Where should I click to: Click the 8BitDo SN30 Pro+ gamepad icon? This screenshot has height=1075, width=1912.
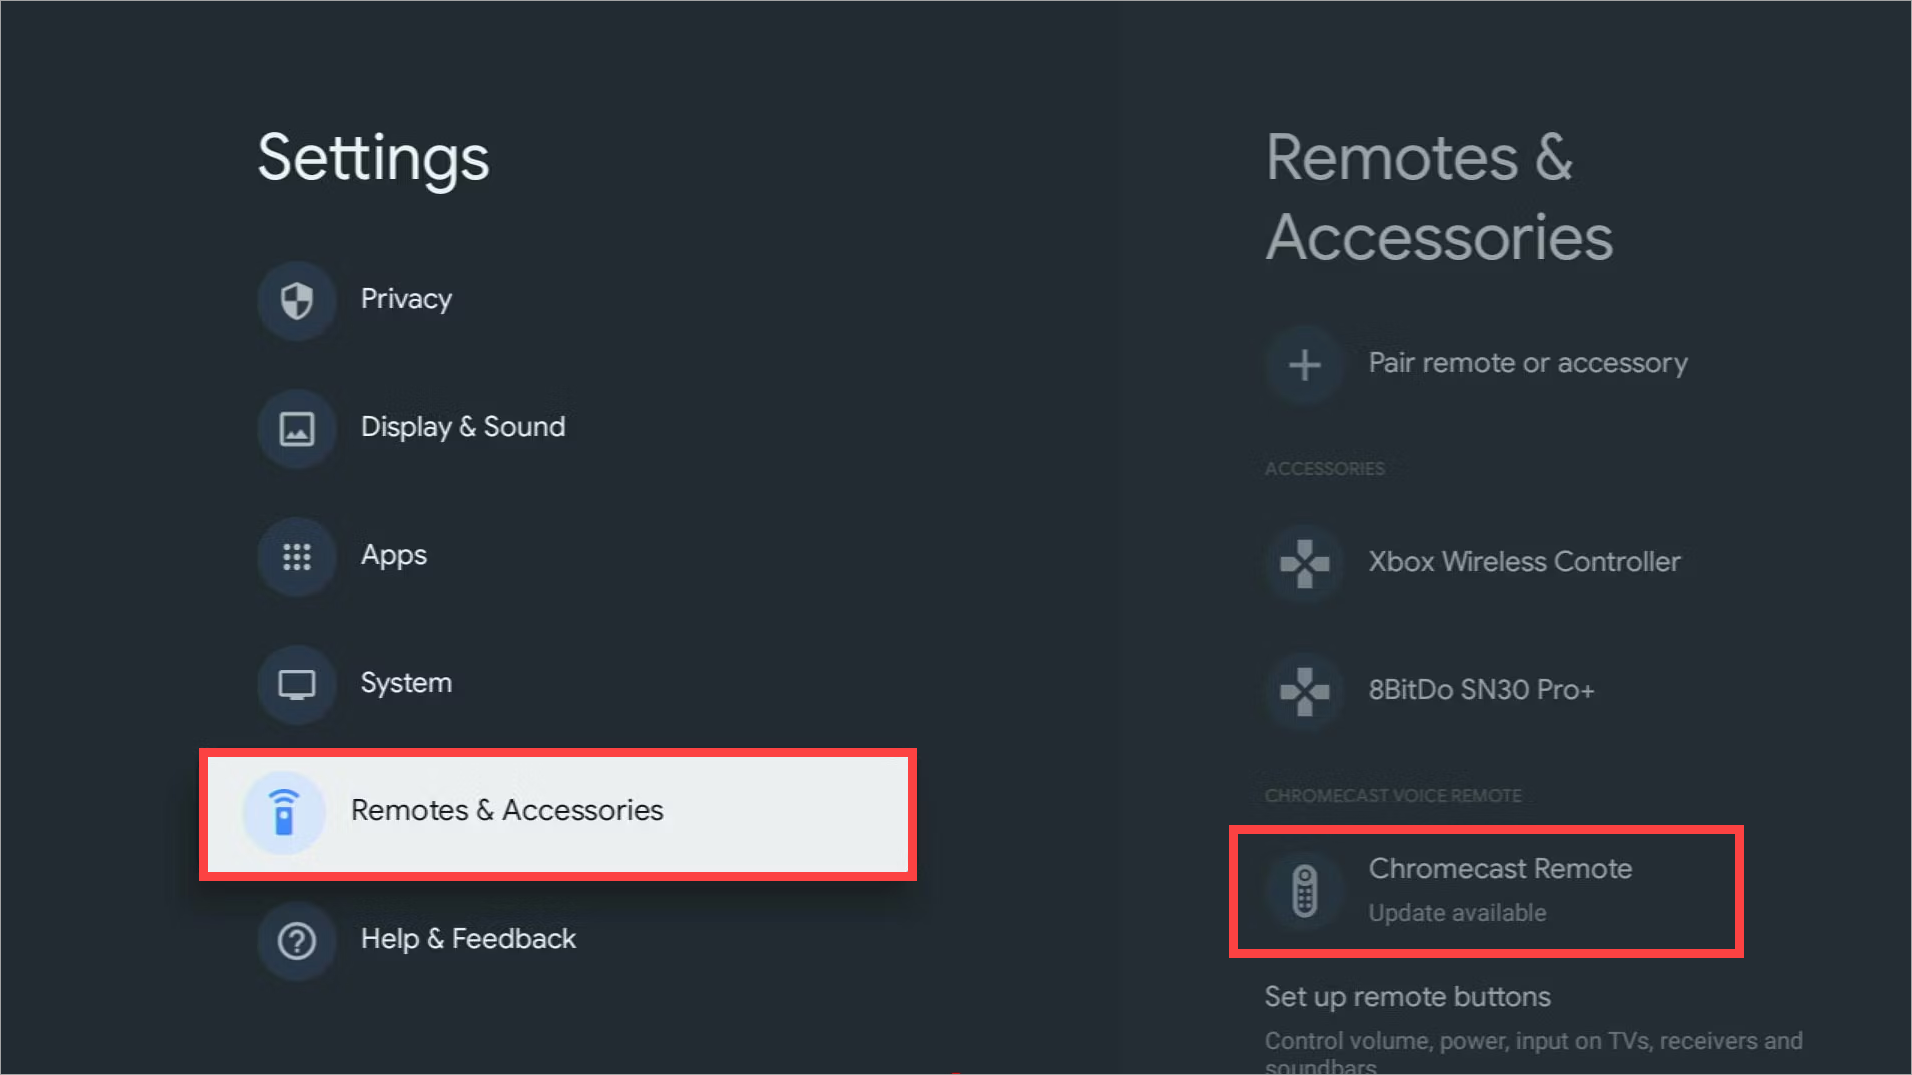(x=1304, y=690)
